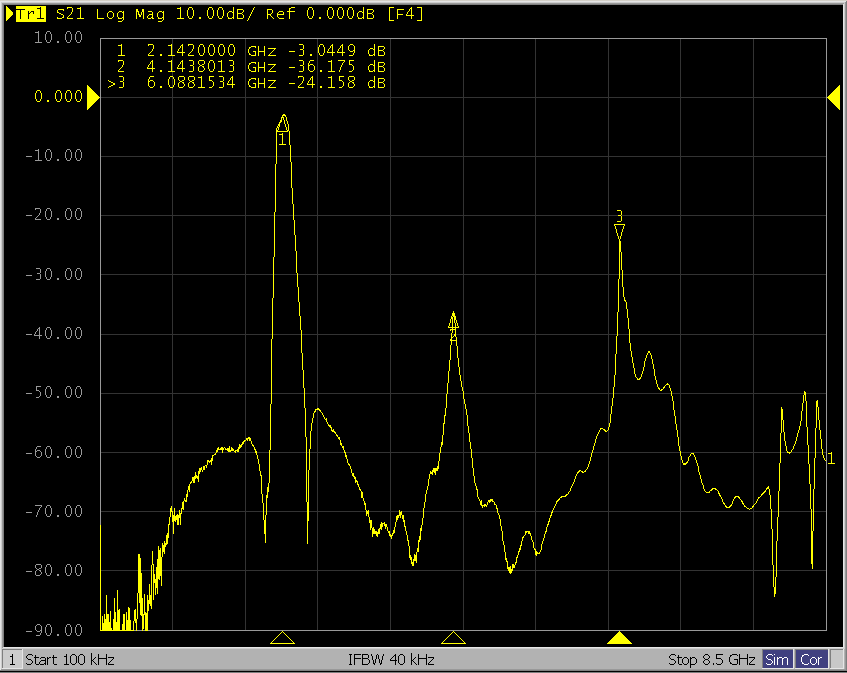Screen dimensions: 847x673
Task: Open the Log Mag format selection
Action: point(125,15)
